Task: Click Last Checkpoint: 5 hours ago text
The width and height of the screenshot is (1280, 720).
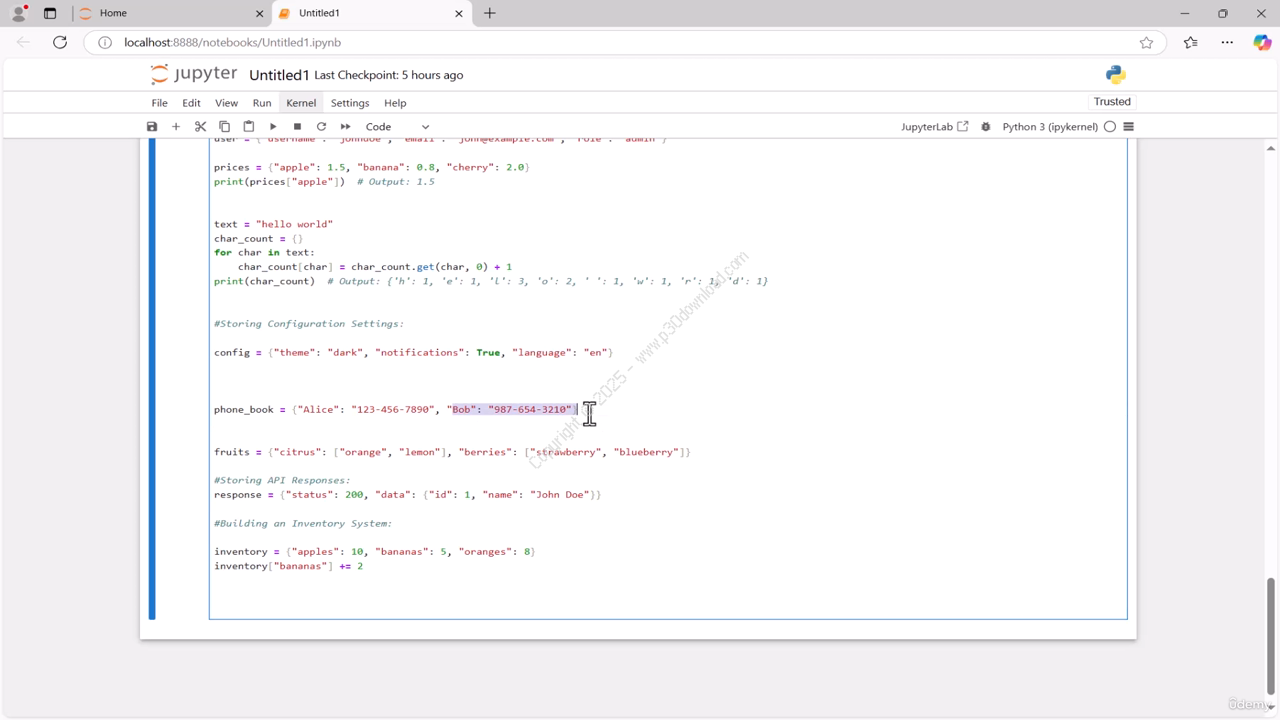Action: 389,75
